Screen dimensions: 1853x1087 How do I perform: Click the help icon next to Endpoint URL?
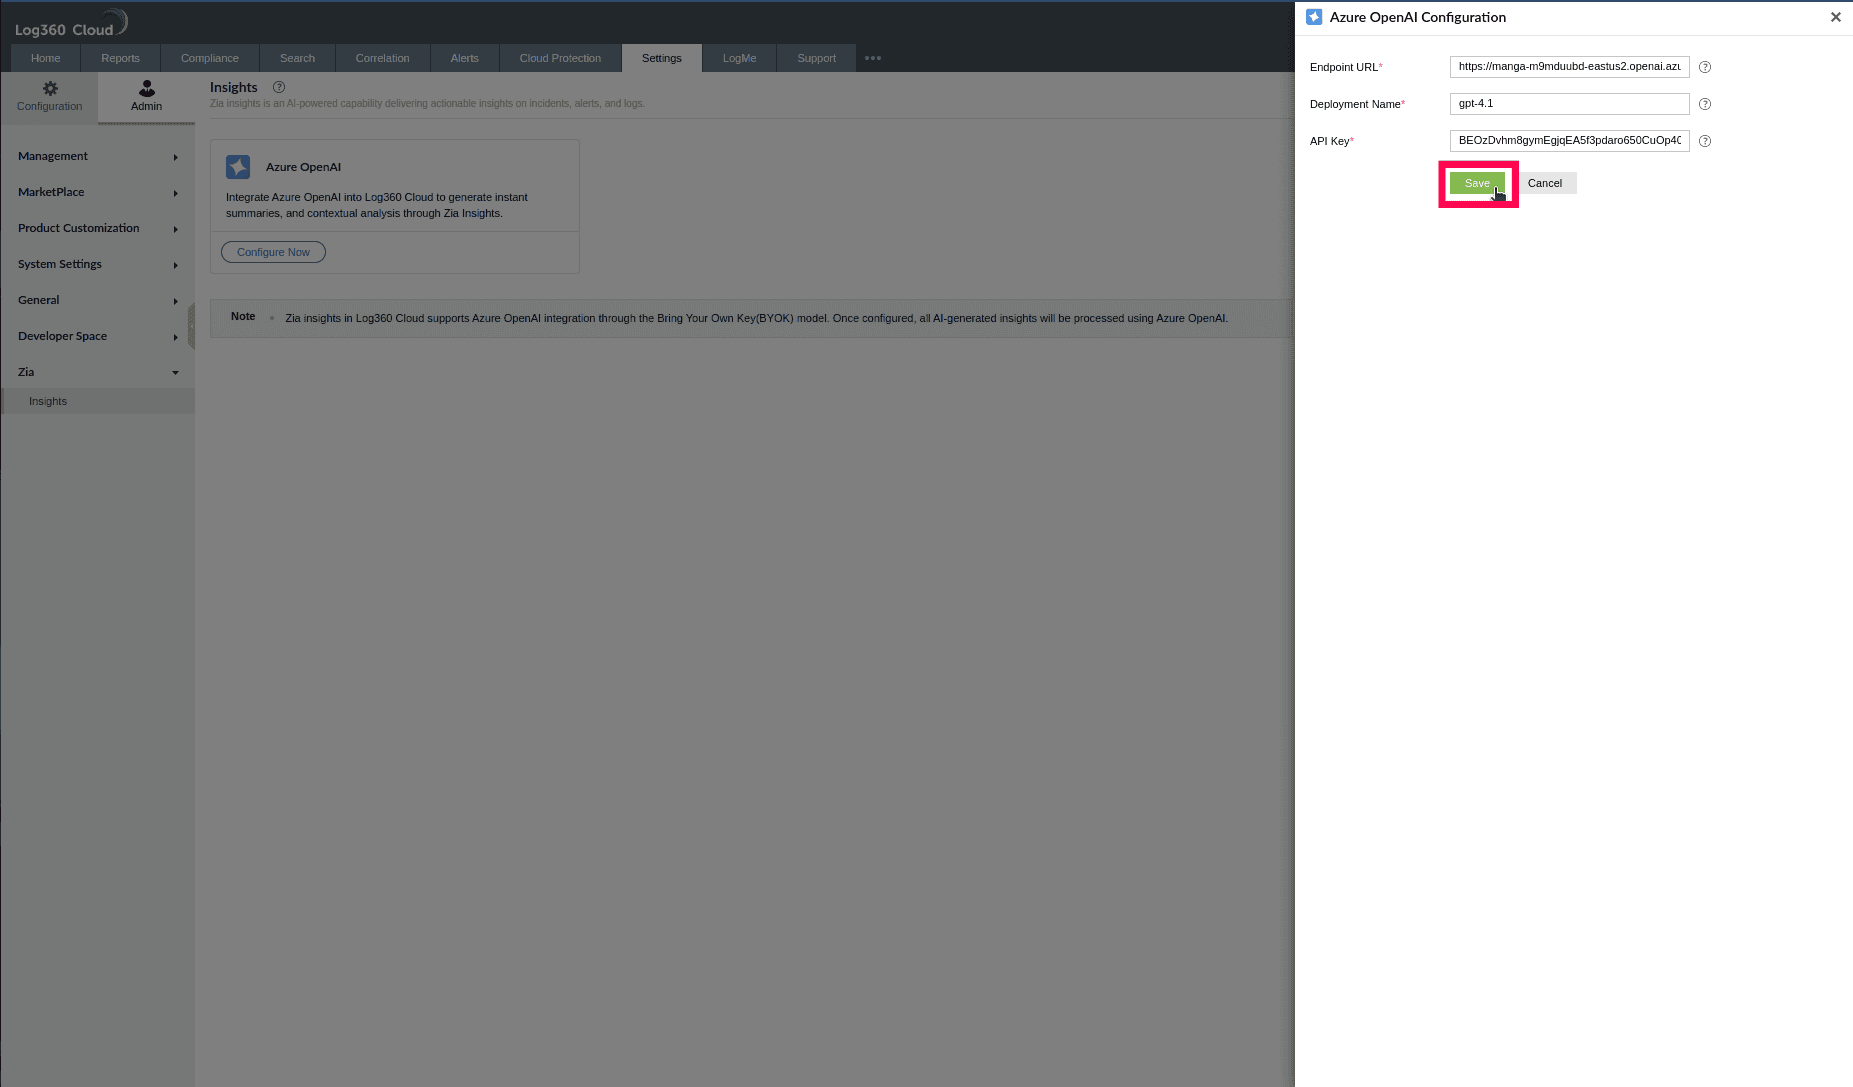[1705, 67]
